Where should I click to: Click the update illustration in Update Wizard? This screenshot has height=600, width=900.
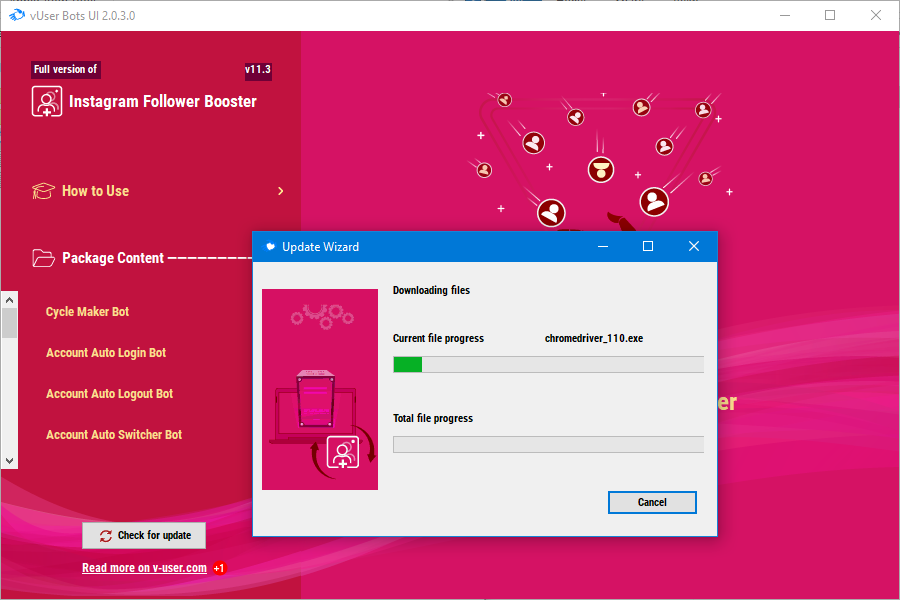320,389
